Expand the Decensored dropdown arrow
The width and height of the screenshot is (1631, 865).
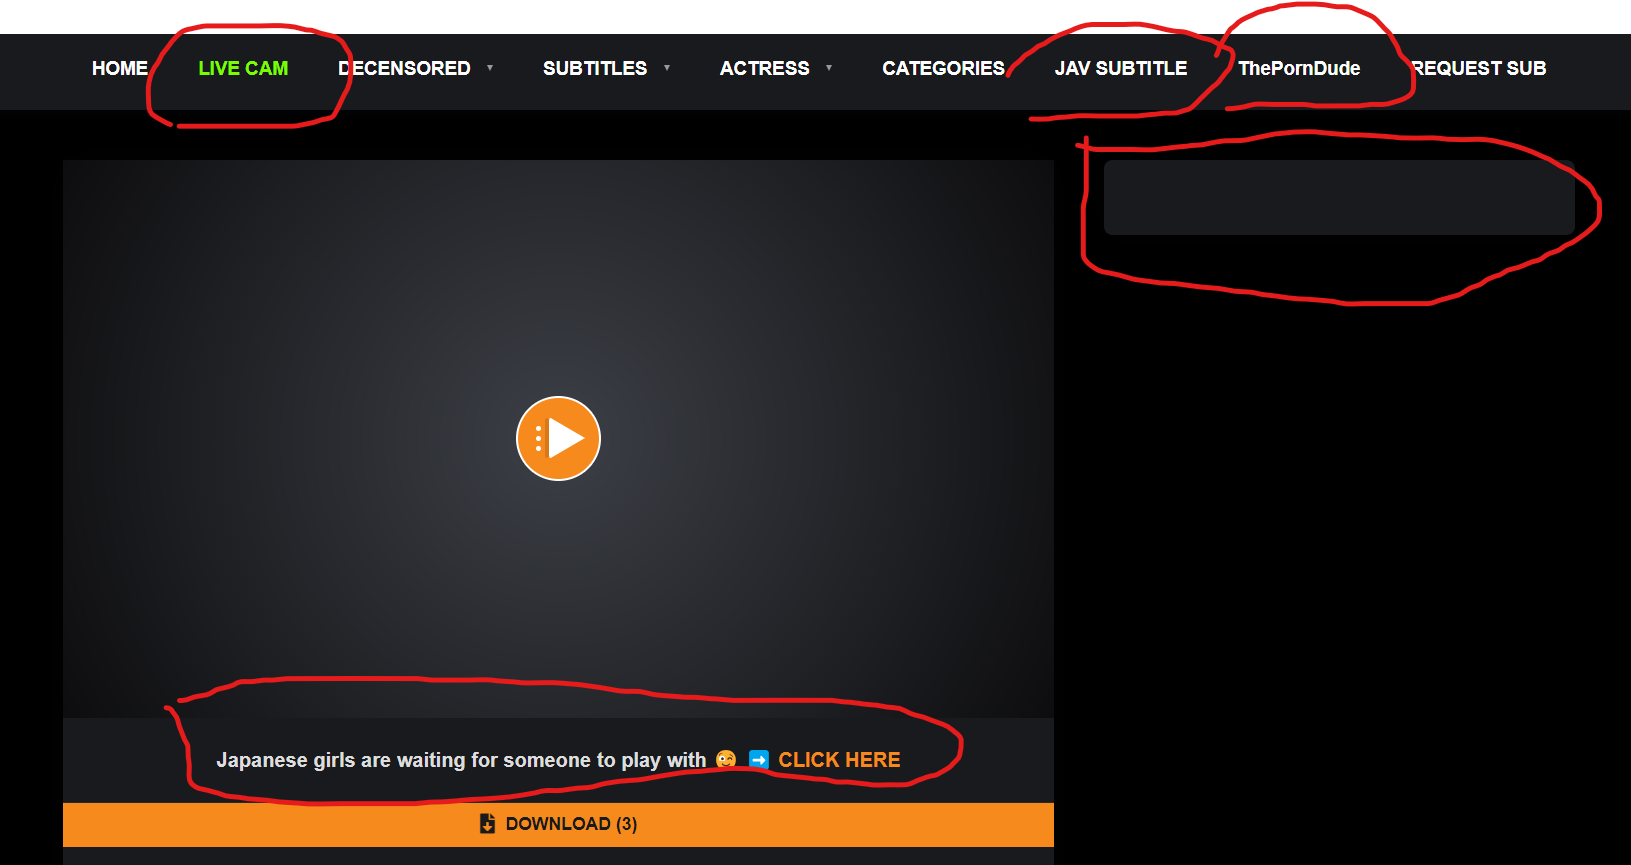point(490,68)
